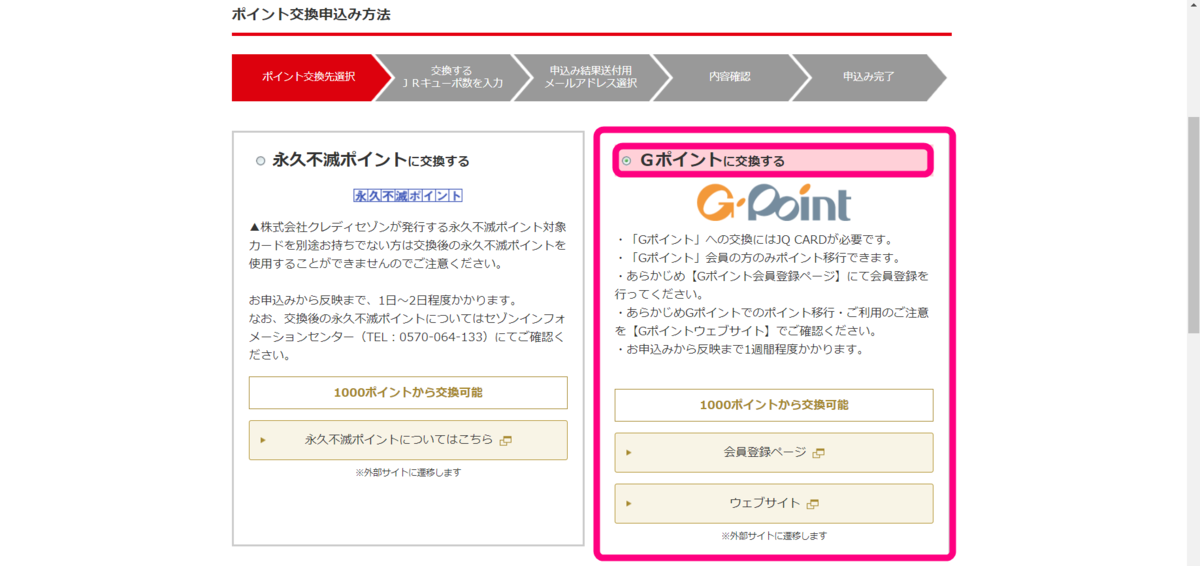The height and width of the screenshot is (566, 1200).
Task: Click arrow marker left of ウェブサイト button
Action: click(x=629, y=504)
